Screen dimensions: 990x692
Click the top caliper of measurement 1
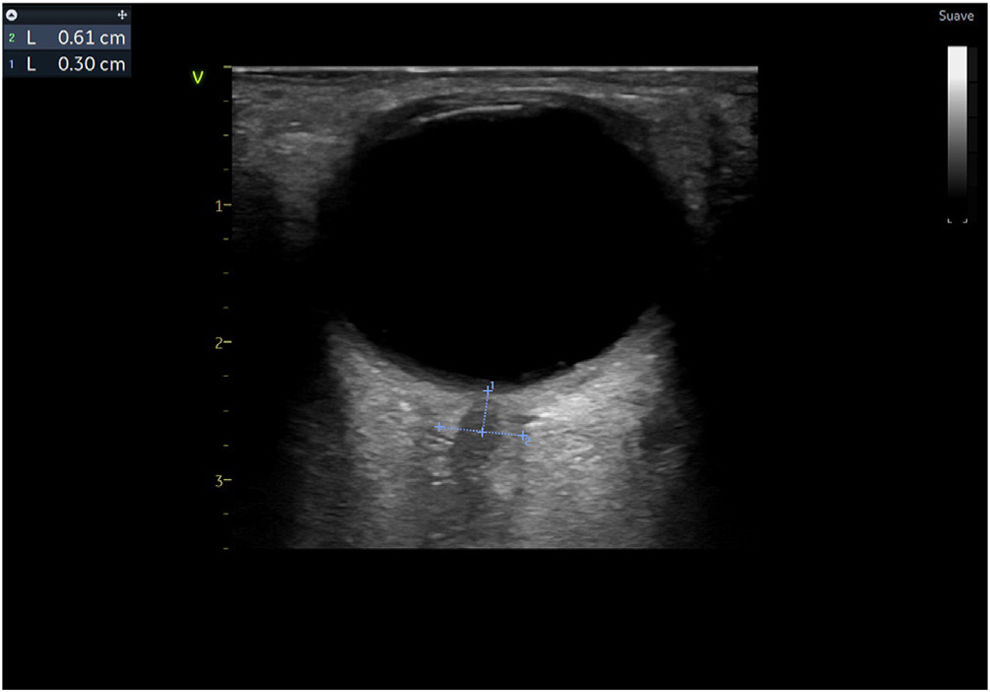[x=488, y=390]
